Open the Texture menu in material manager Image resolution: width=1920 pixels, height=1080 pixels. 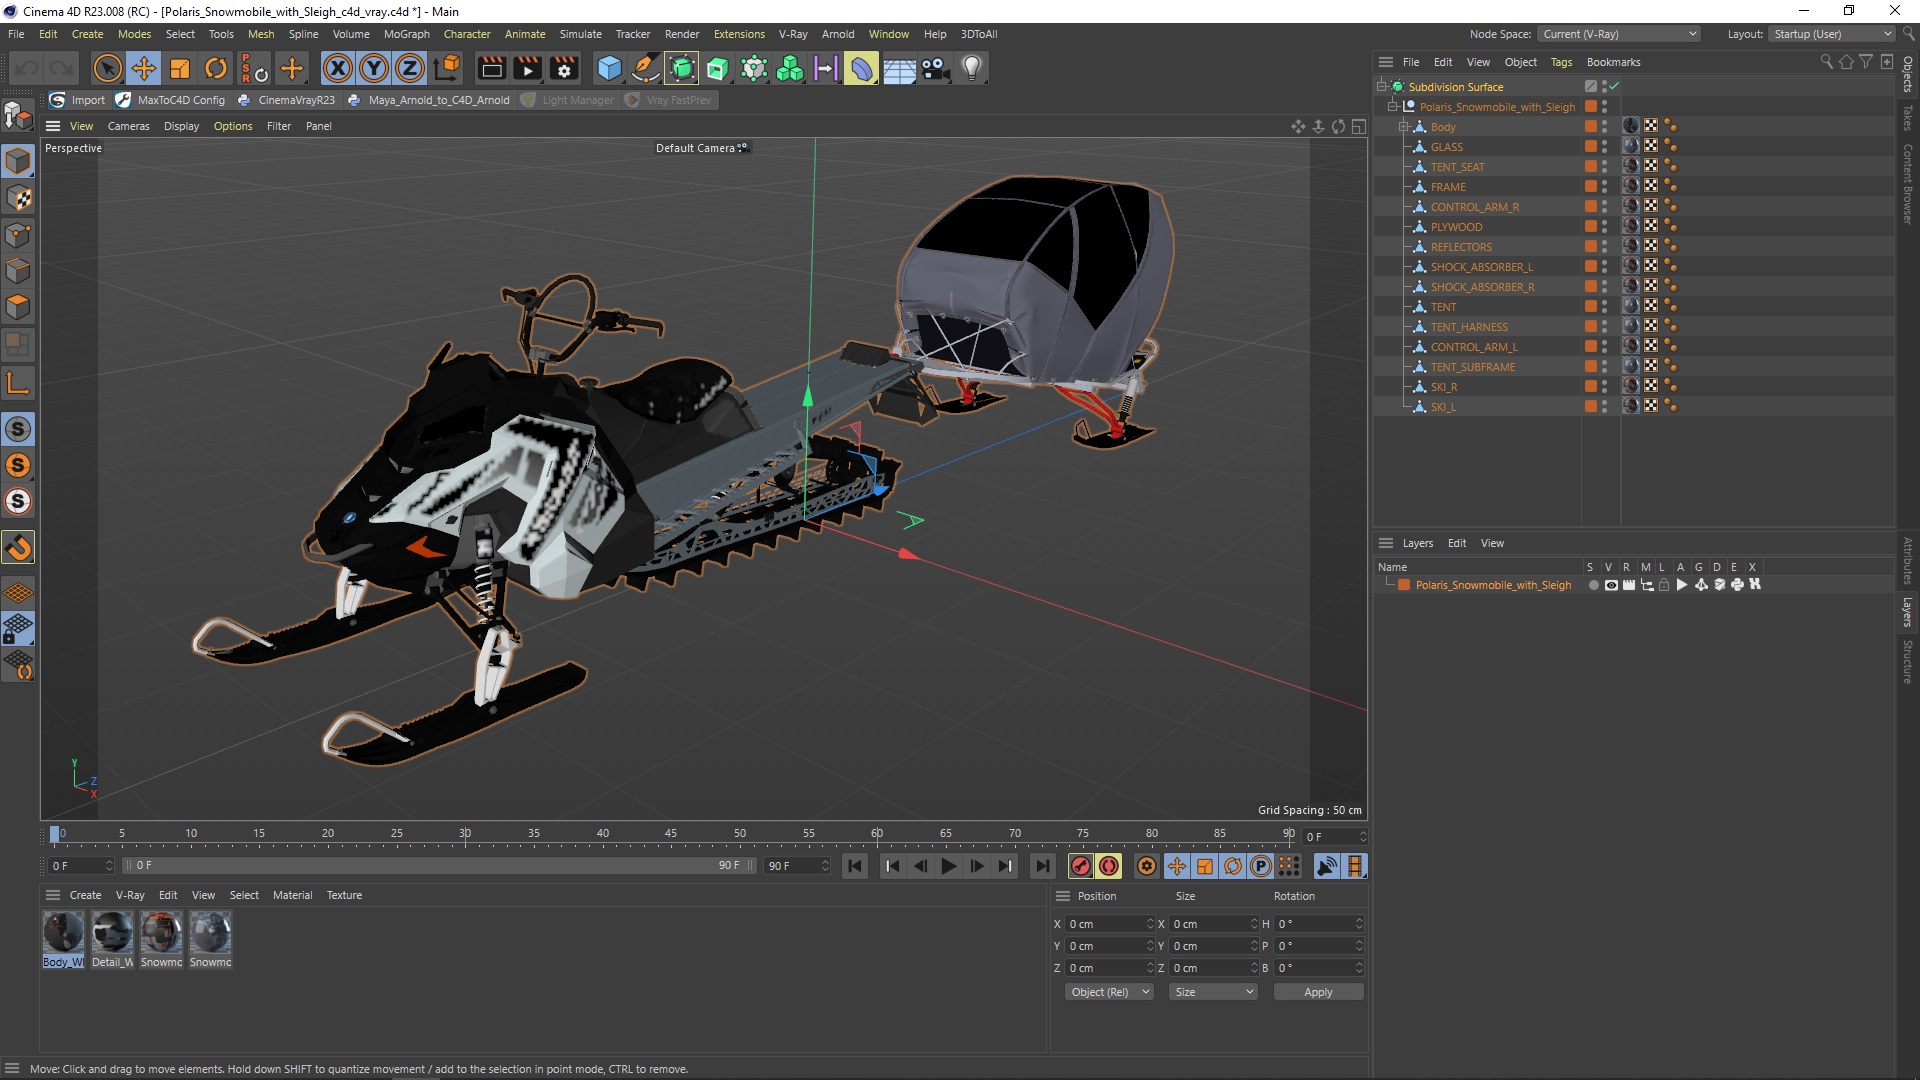(x=344, y=895)
